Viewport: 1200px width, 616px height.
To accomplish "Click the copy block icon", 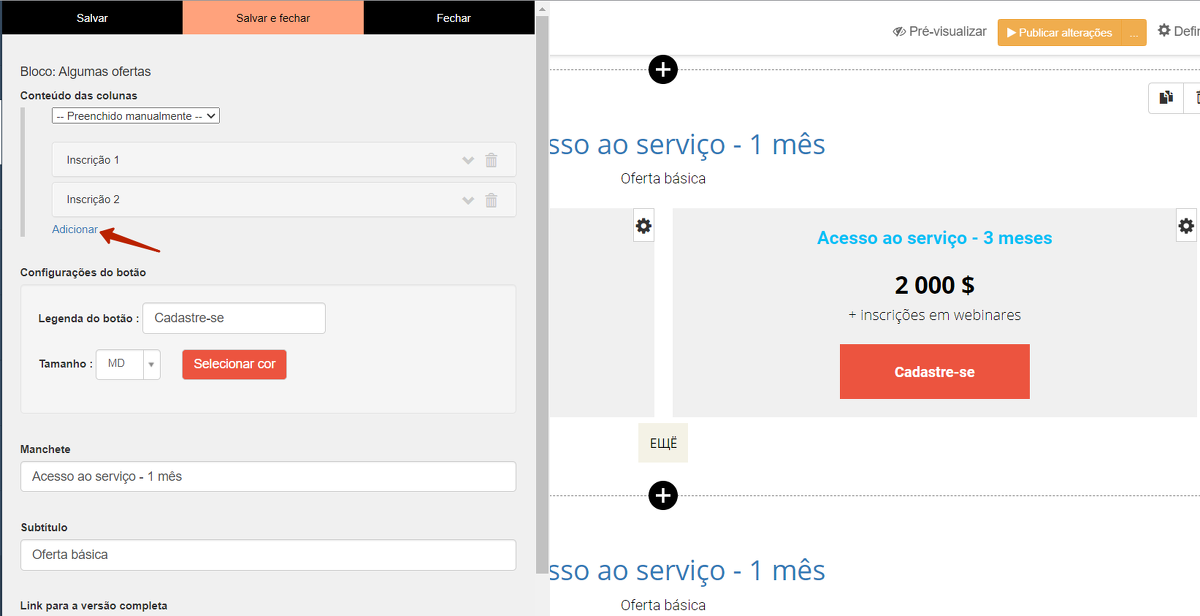I will (1165, 97).
